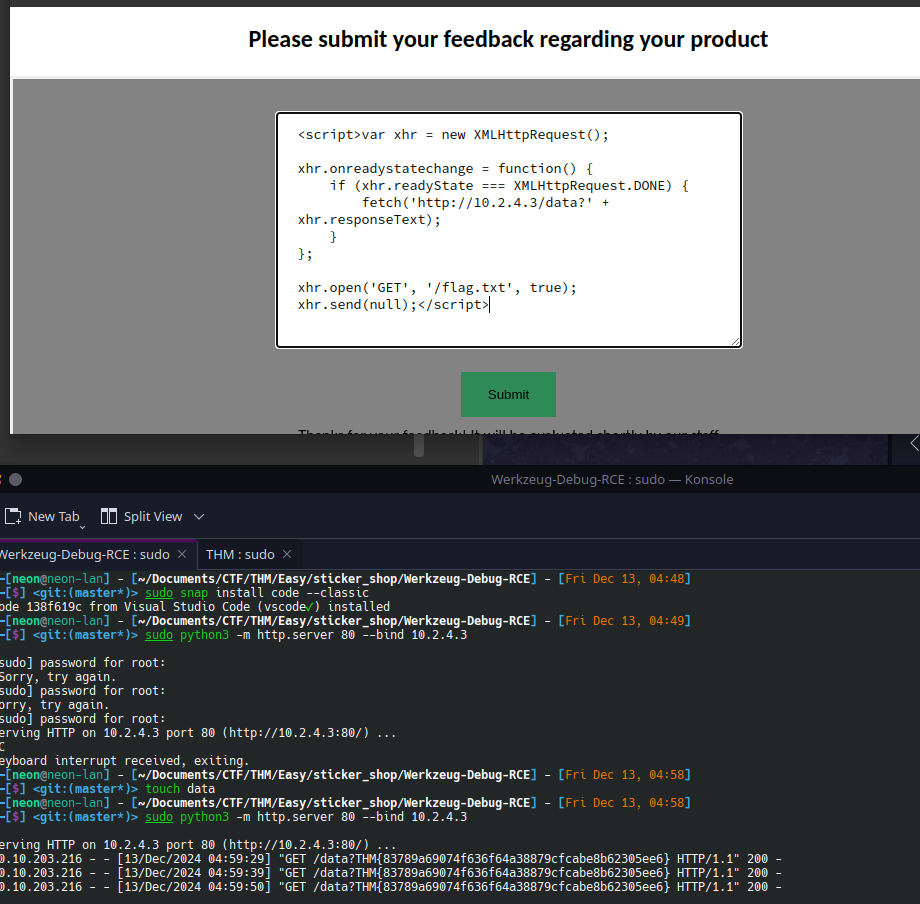The width and height of the screenshot is (920, 904).
Task: Click the Split View icon
Action: pos(109,516)
